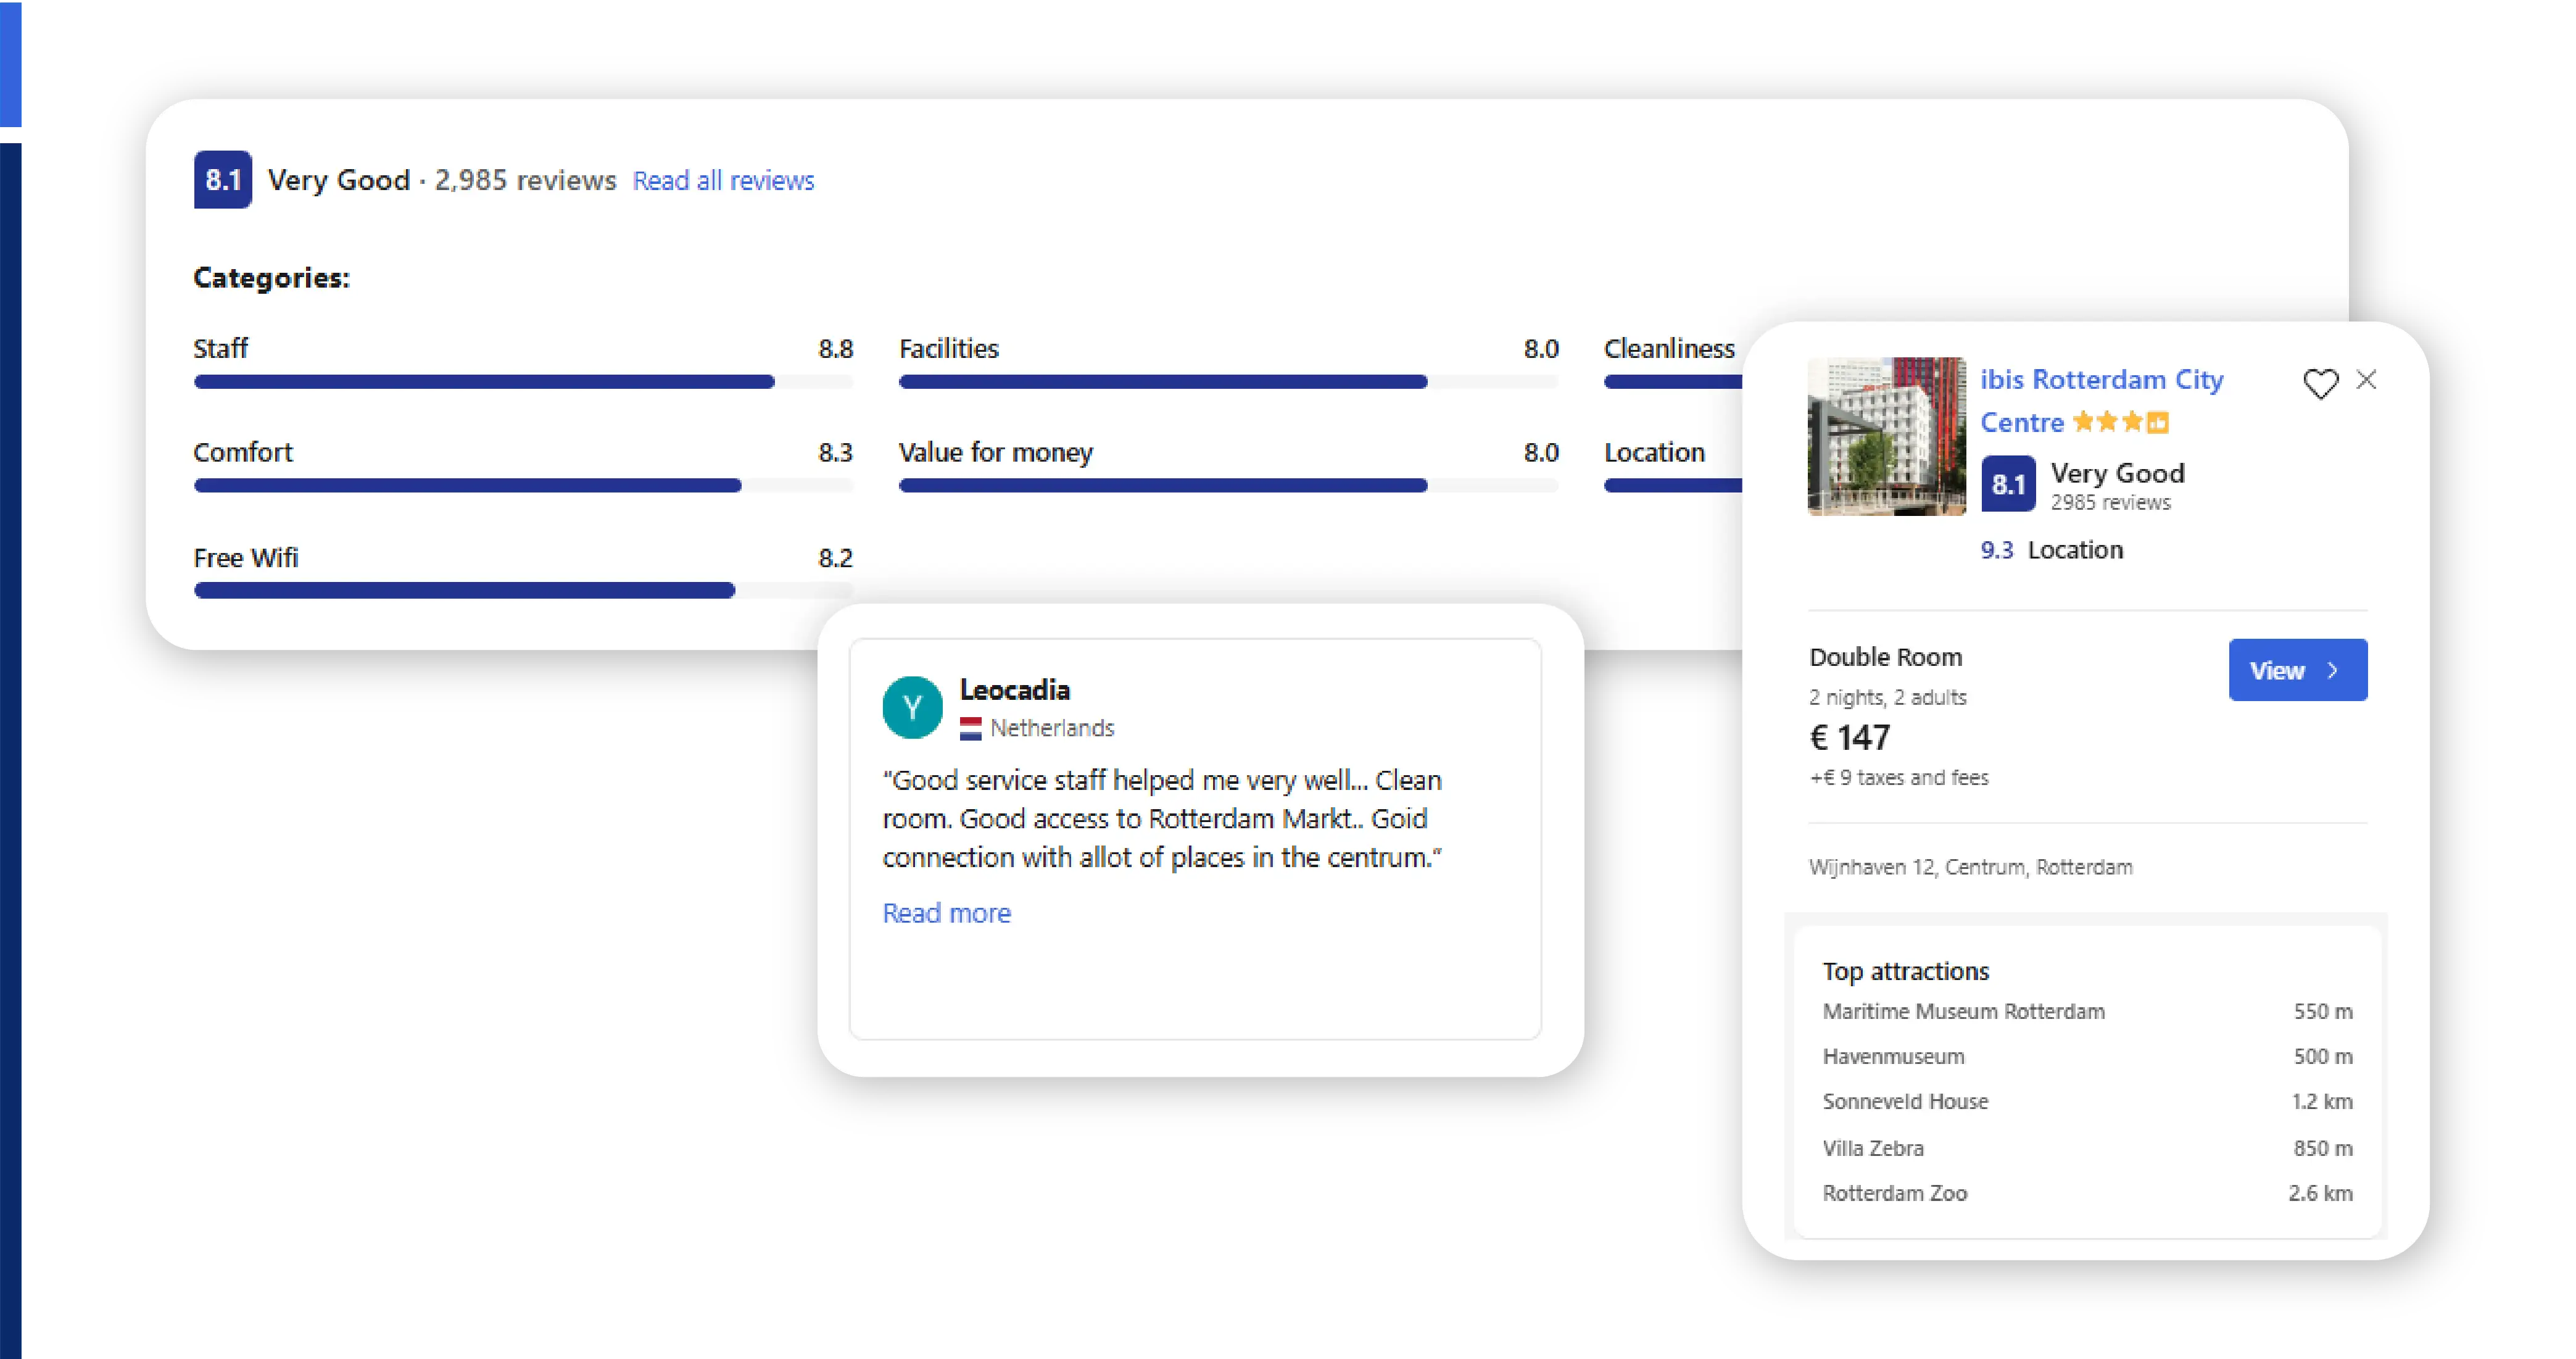Click the Netherlands flag icon
Viewport: 2576px width, 1359px height.
[x=970, y=729]
